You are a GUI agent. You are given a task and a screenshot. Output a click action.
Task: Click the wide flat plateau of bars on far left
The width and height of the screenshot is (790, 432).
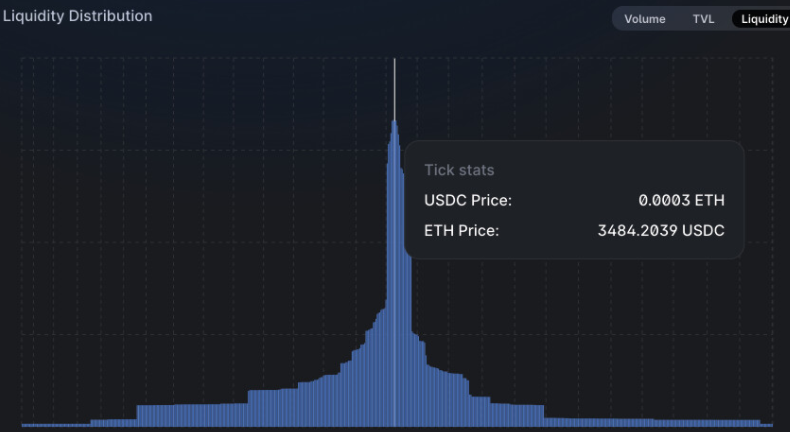pyautogui.click(x=192, y=415)
